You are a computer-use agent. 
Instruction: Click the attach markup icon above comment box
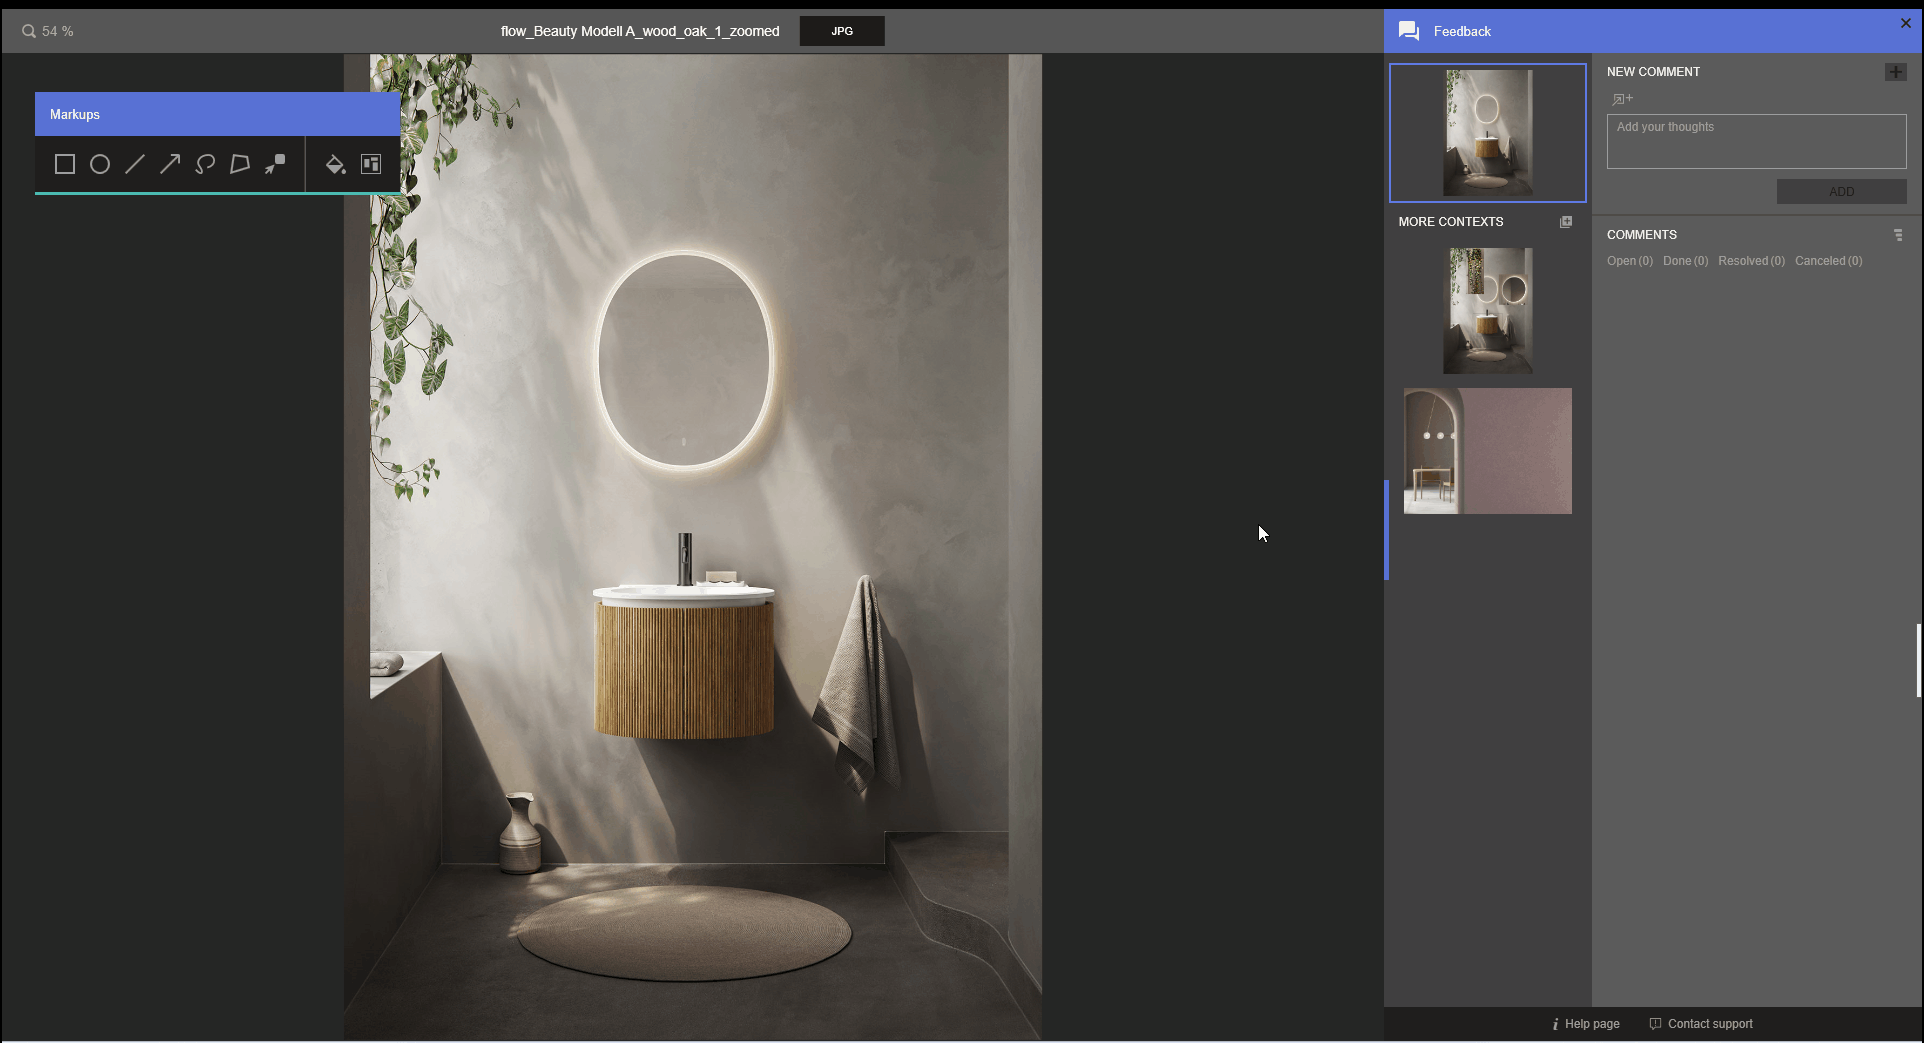1622,99
